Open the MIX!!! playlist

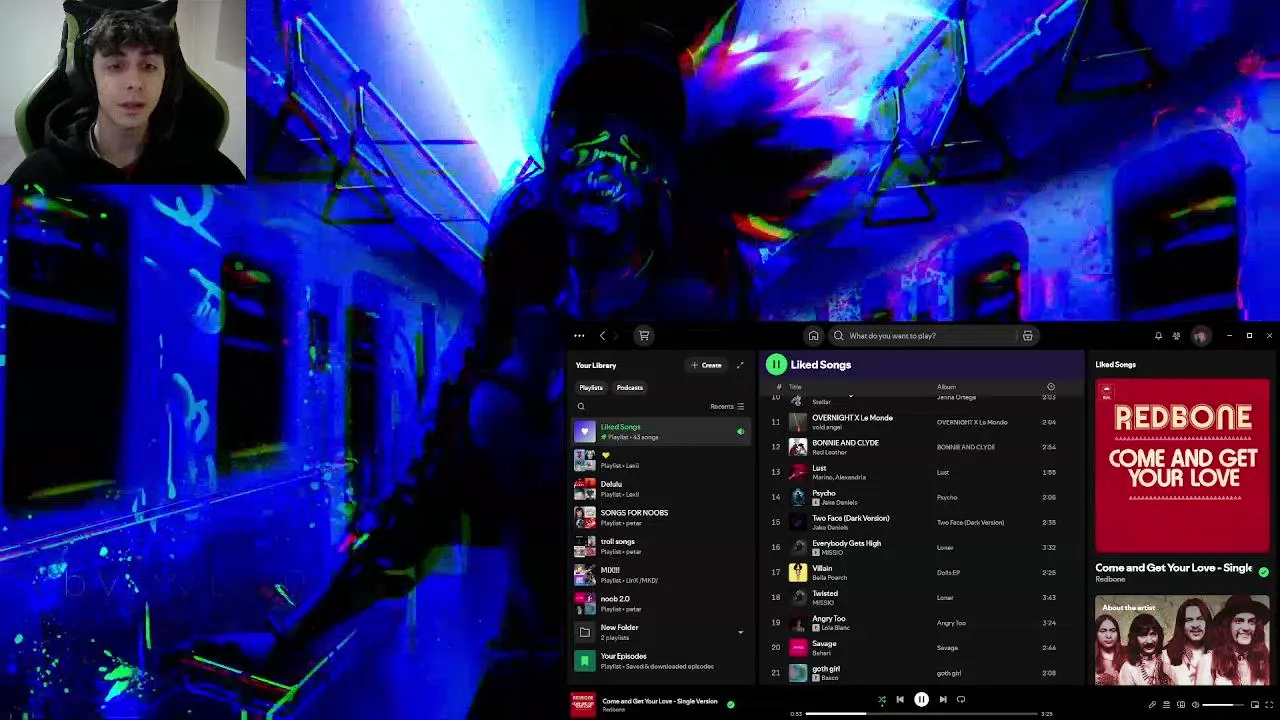point(661,575)
